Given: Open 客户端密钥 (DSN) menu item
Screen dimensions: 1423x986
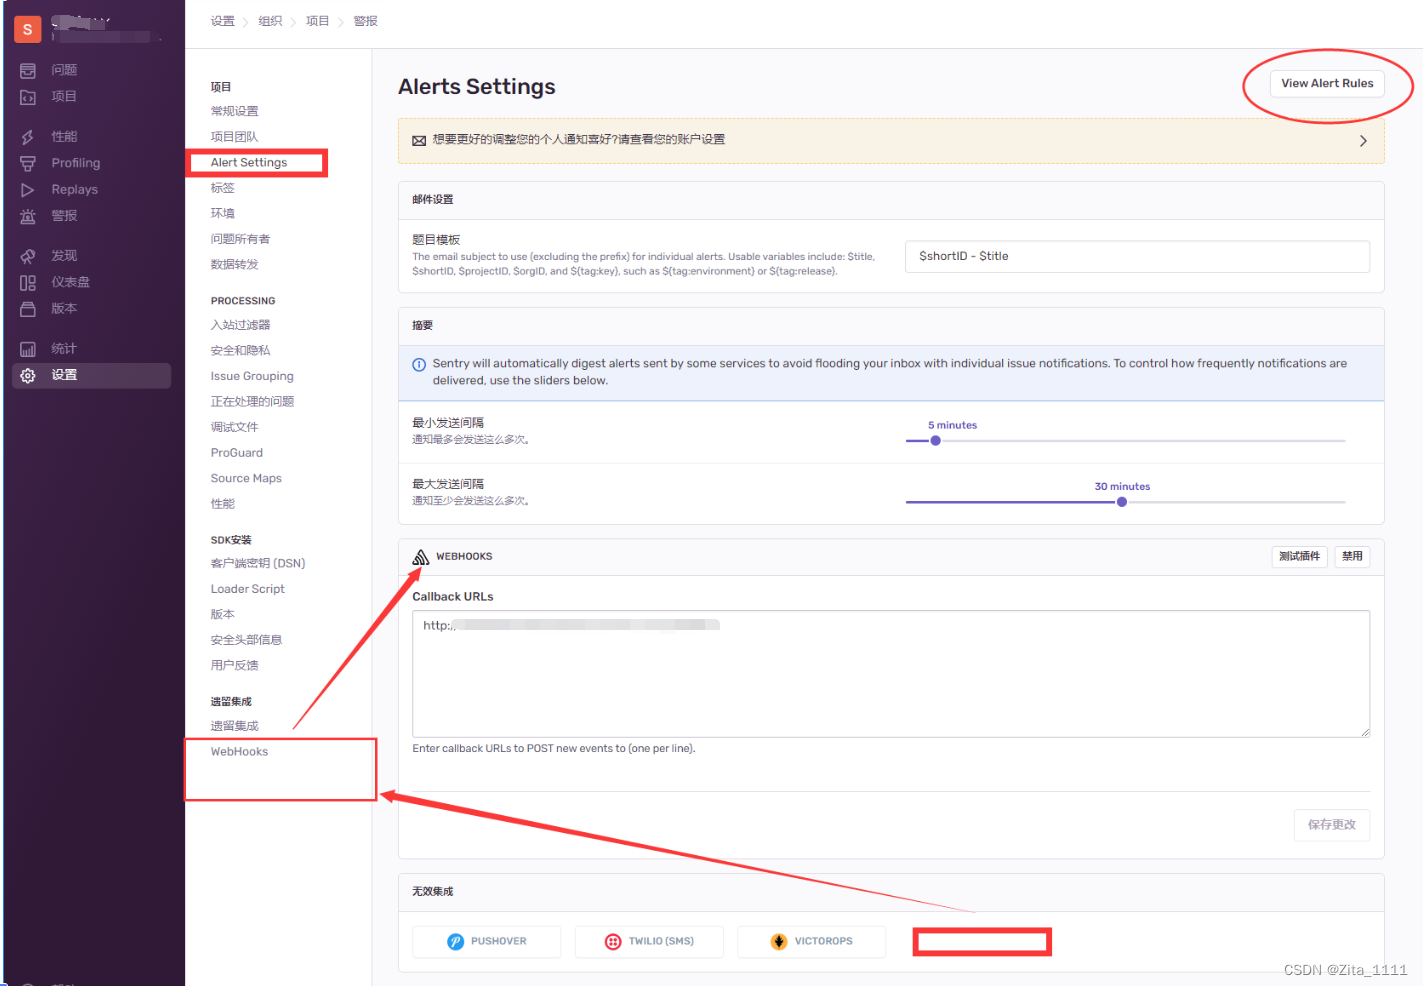Looking at the screenshot, I should 258,563.
